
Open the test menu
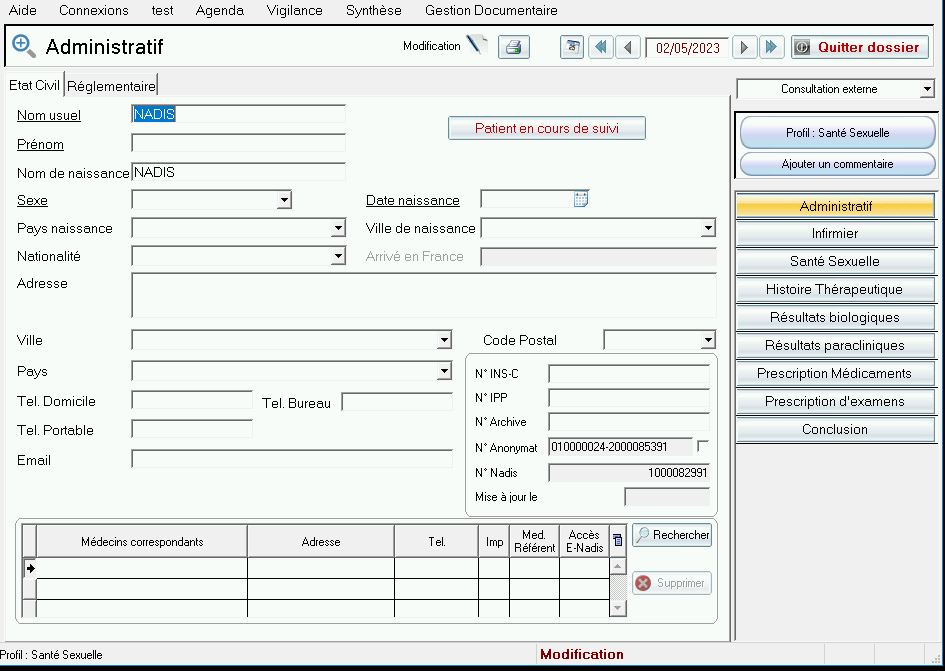[162, 10]
